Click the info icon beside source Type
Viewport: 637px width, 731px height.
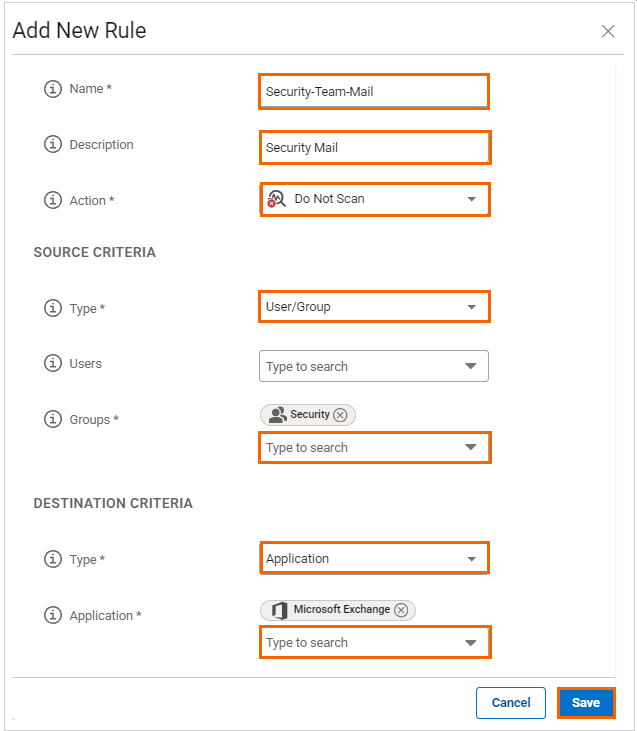click(x=53, y=308)
